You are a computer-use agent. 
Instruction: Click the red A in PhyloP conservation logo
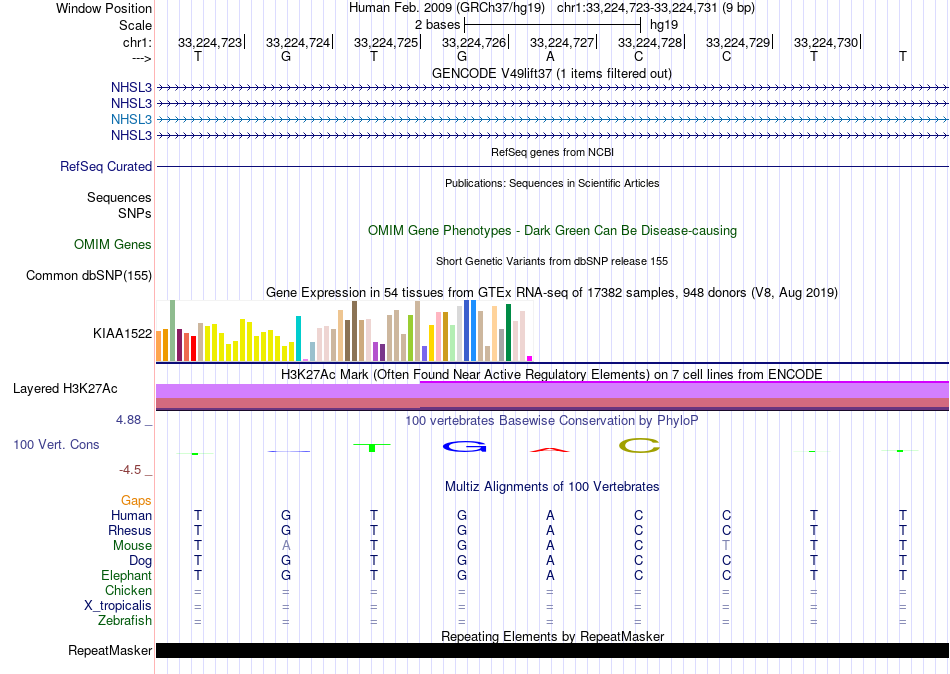point(549,449)
